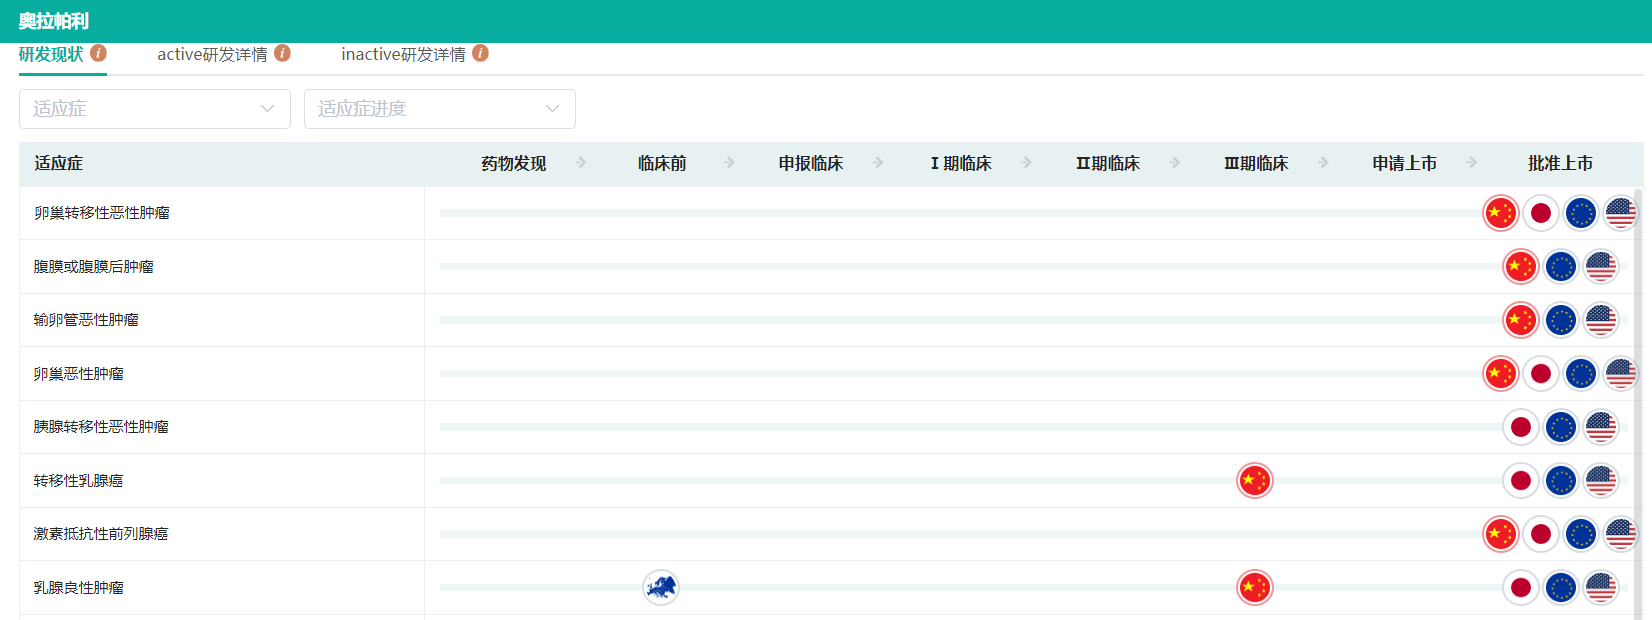Click II期临床 column header
This screenshot has width=1652, height=620.
coord(1108,164)
